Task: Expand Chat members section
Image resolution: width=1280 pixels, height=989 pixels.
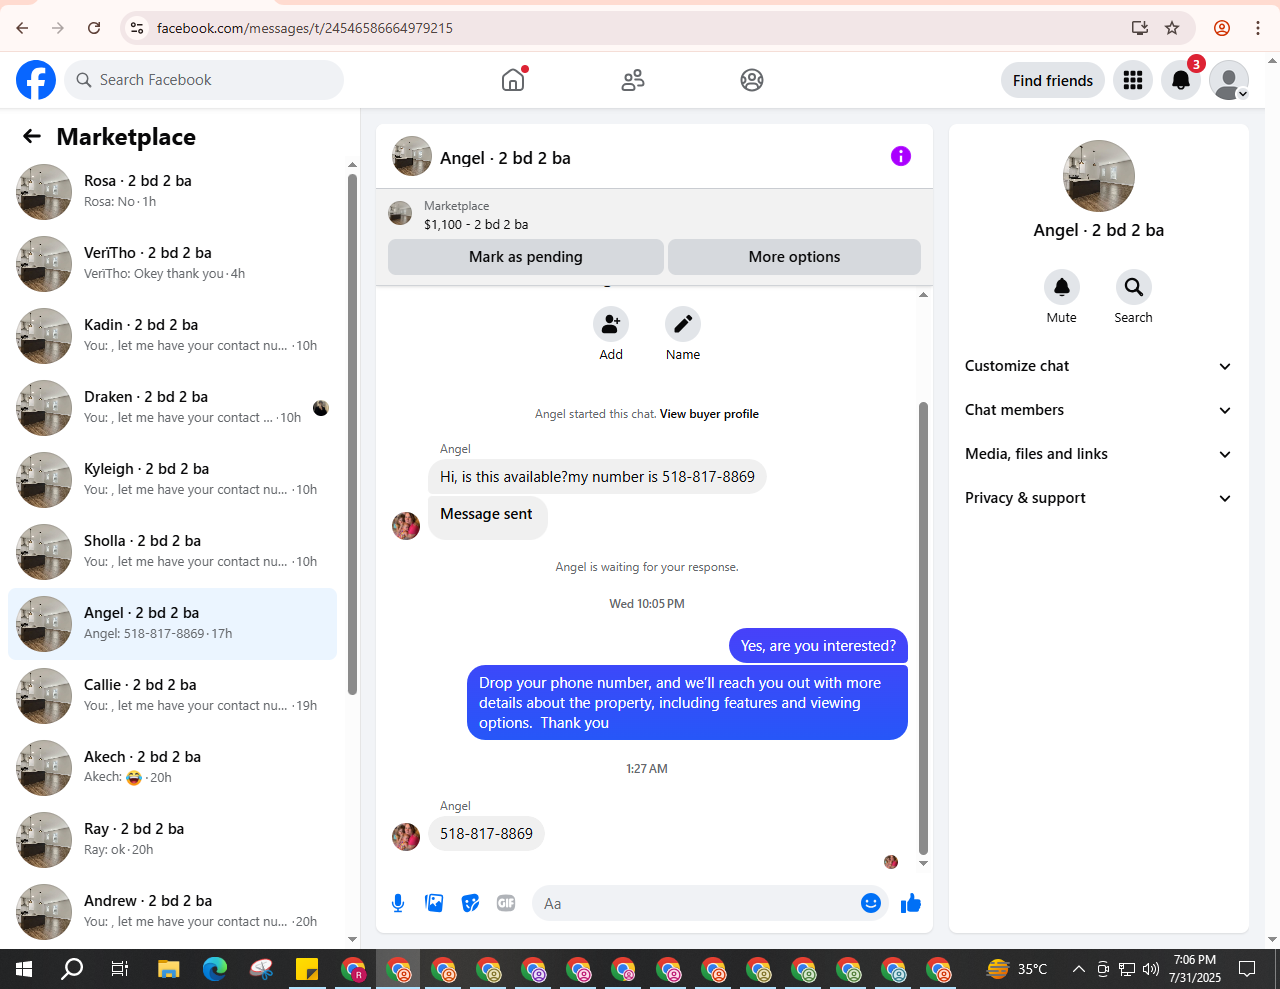Action: (x=1098, y=410)
